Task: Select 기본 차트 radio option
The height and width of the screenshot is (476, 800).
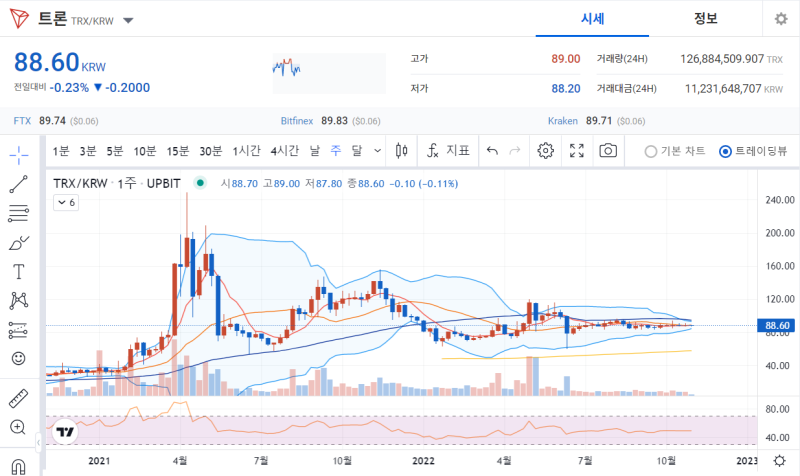Action: (x=675, y=151)
